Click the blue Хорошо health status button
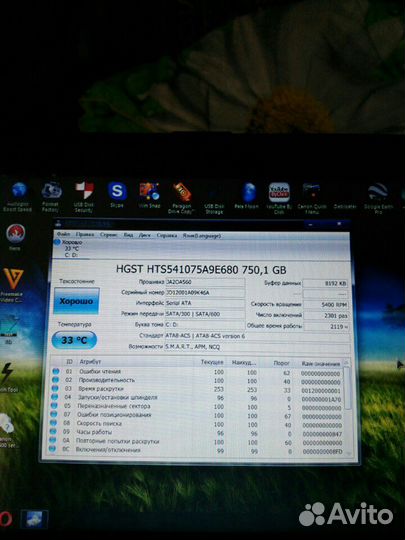 (x=76, y=301)
